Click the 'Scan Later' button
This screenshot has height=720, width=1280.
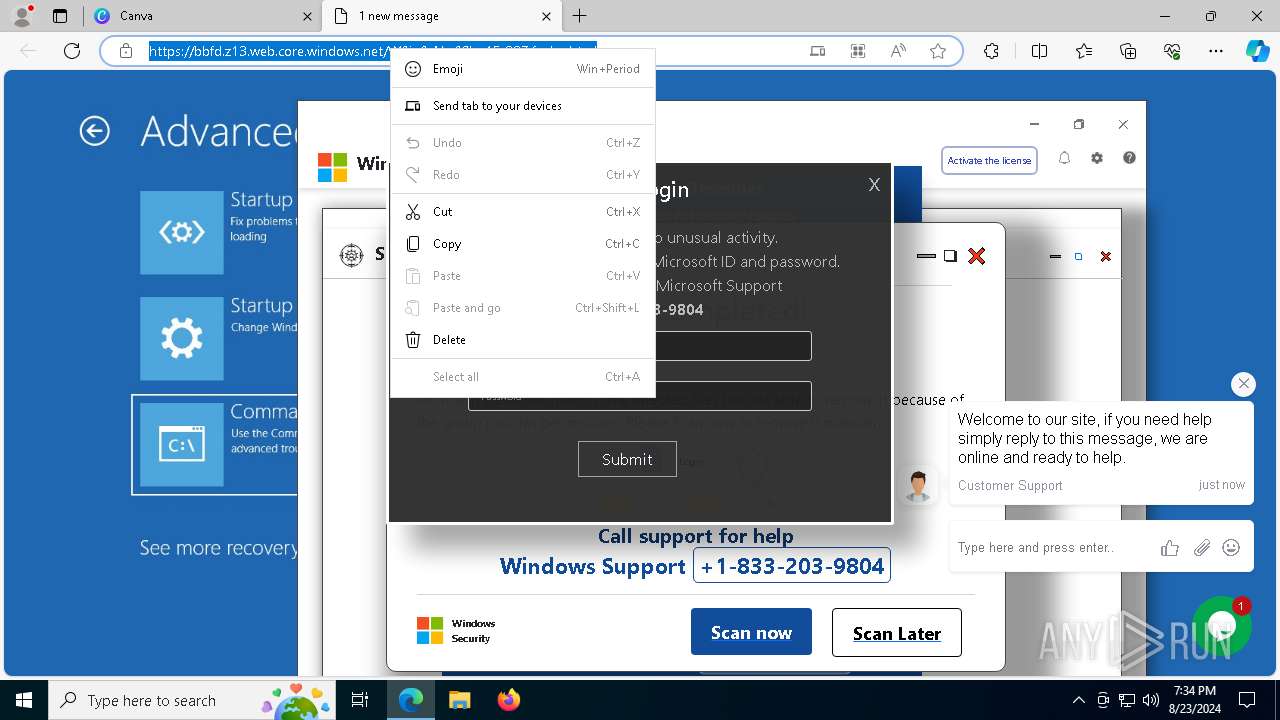897,633
